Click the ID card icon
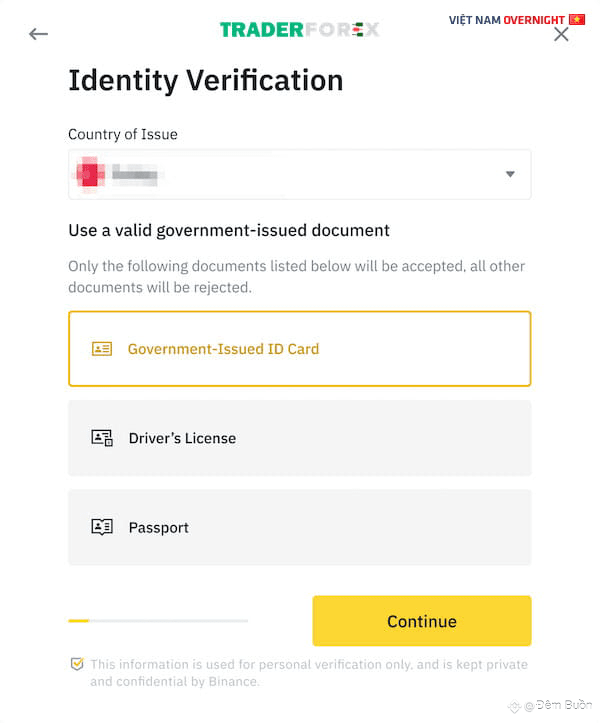The width and height of the screenshot is (600, 723). [102, 349]
